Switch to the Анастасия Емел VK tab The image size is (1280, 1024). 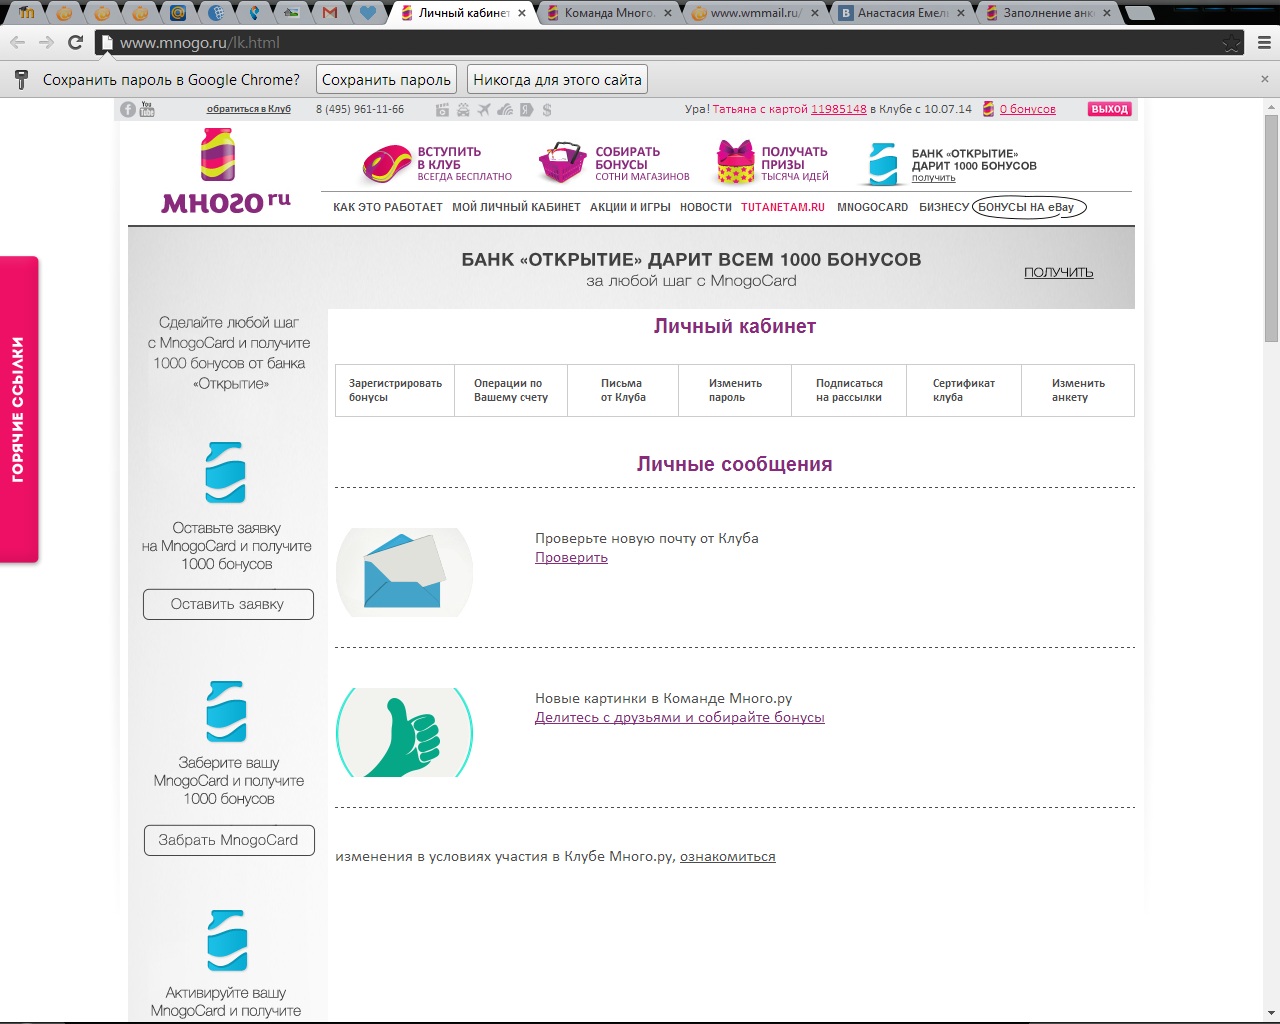tap(902, 13)
